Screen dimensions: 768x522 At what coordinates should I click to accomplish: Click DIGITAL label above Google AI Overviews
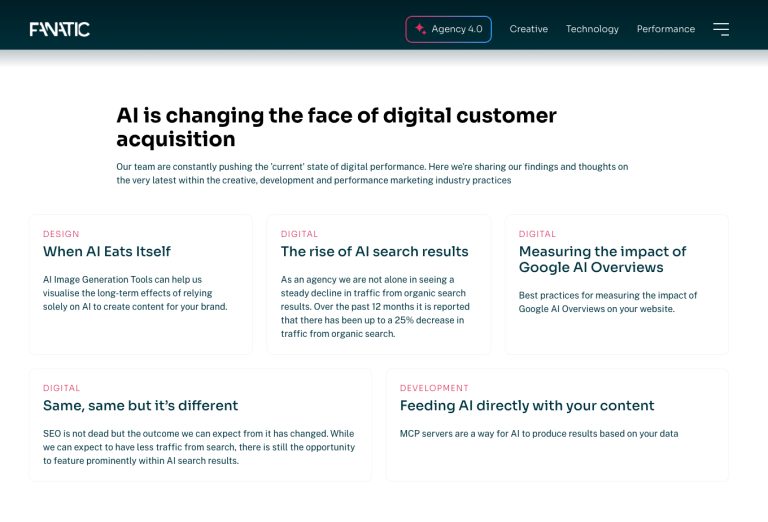click(537, 234)
